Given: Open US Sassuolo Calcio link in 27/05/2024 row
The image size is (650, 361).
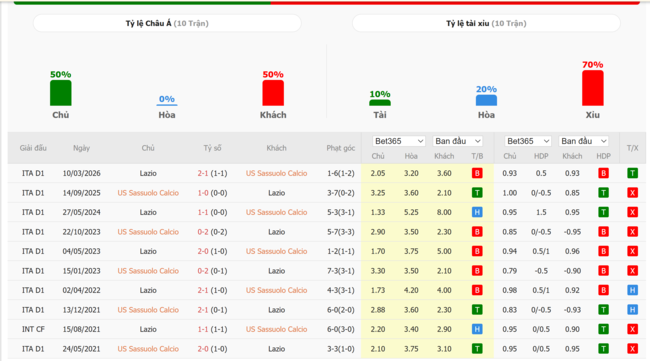Looking at the screenshot, I should pyautogui.click(x=276, y=212).
